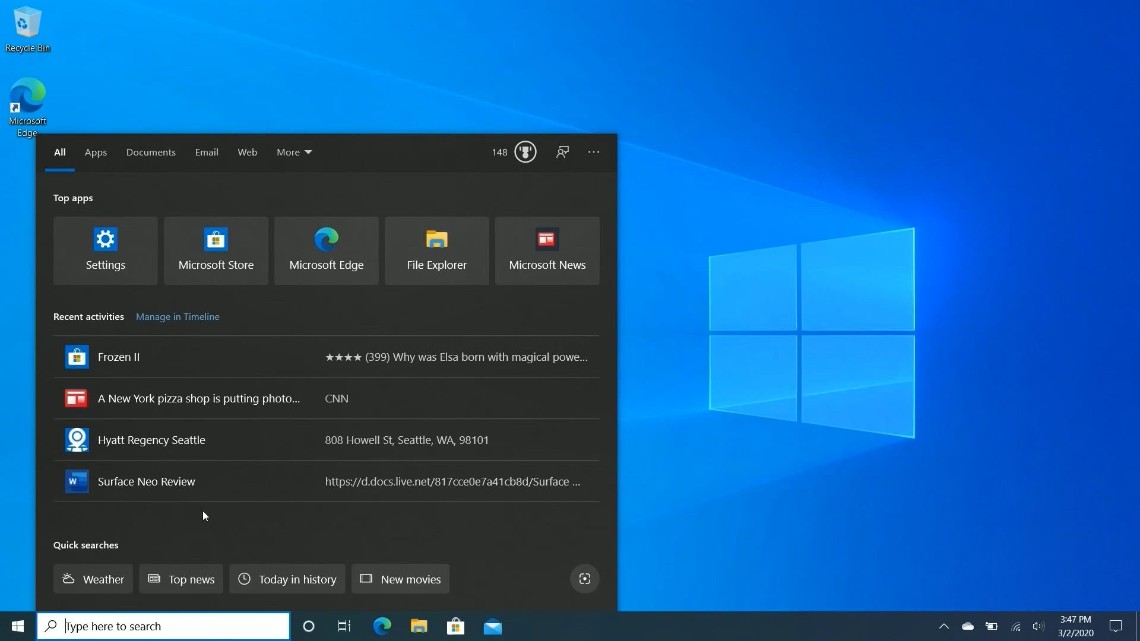This screenshot has width=1140, height=641.
Task: Open Settings from Top apps
Action: coord(105,250)
